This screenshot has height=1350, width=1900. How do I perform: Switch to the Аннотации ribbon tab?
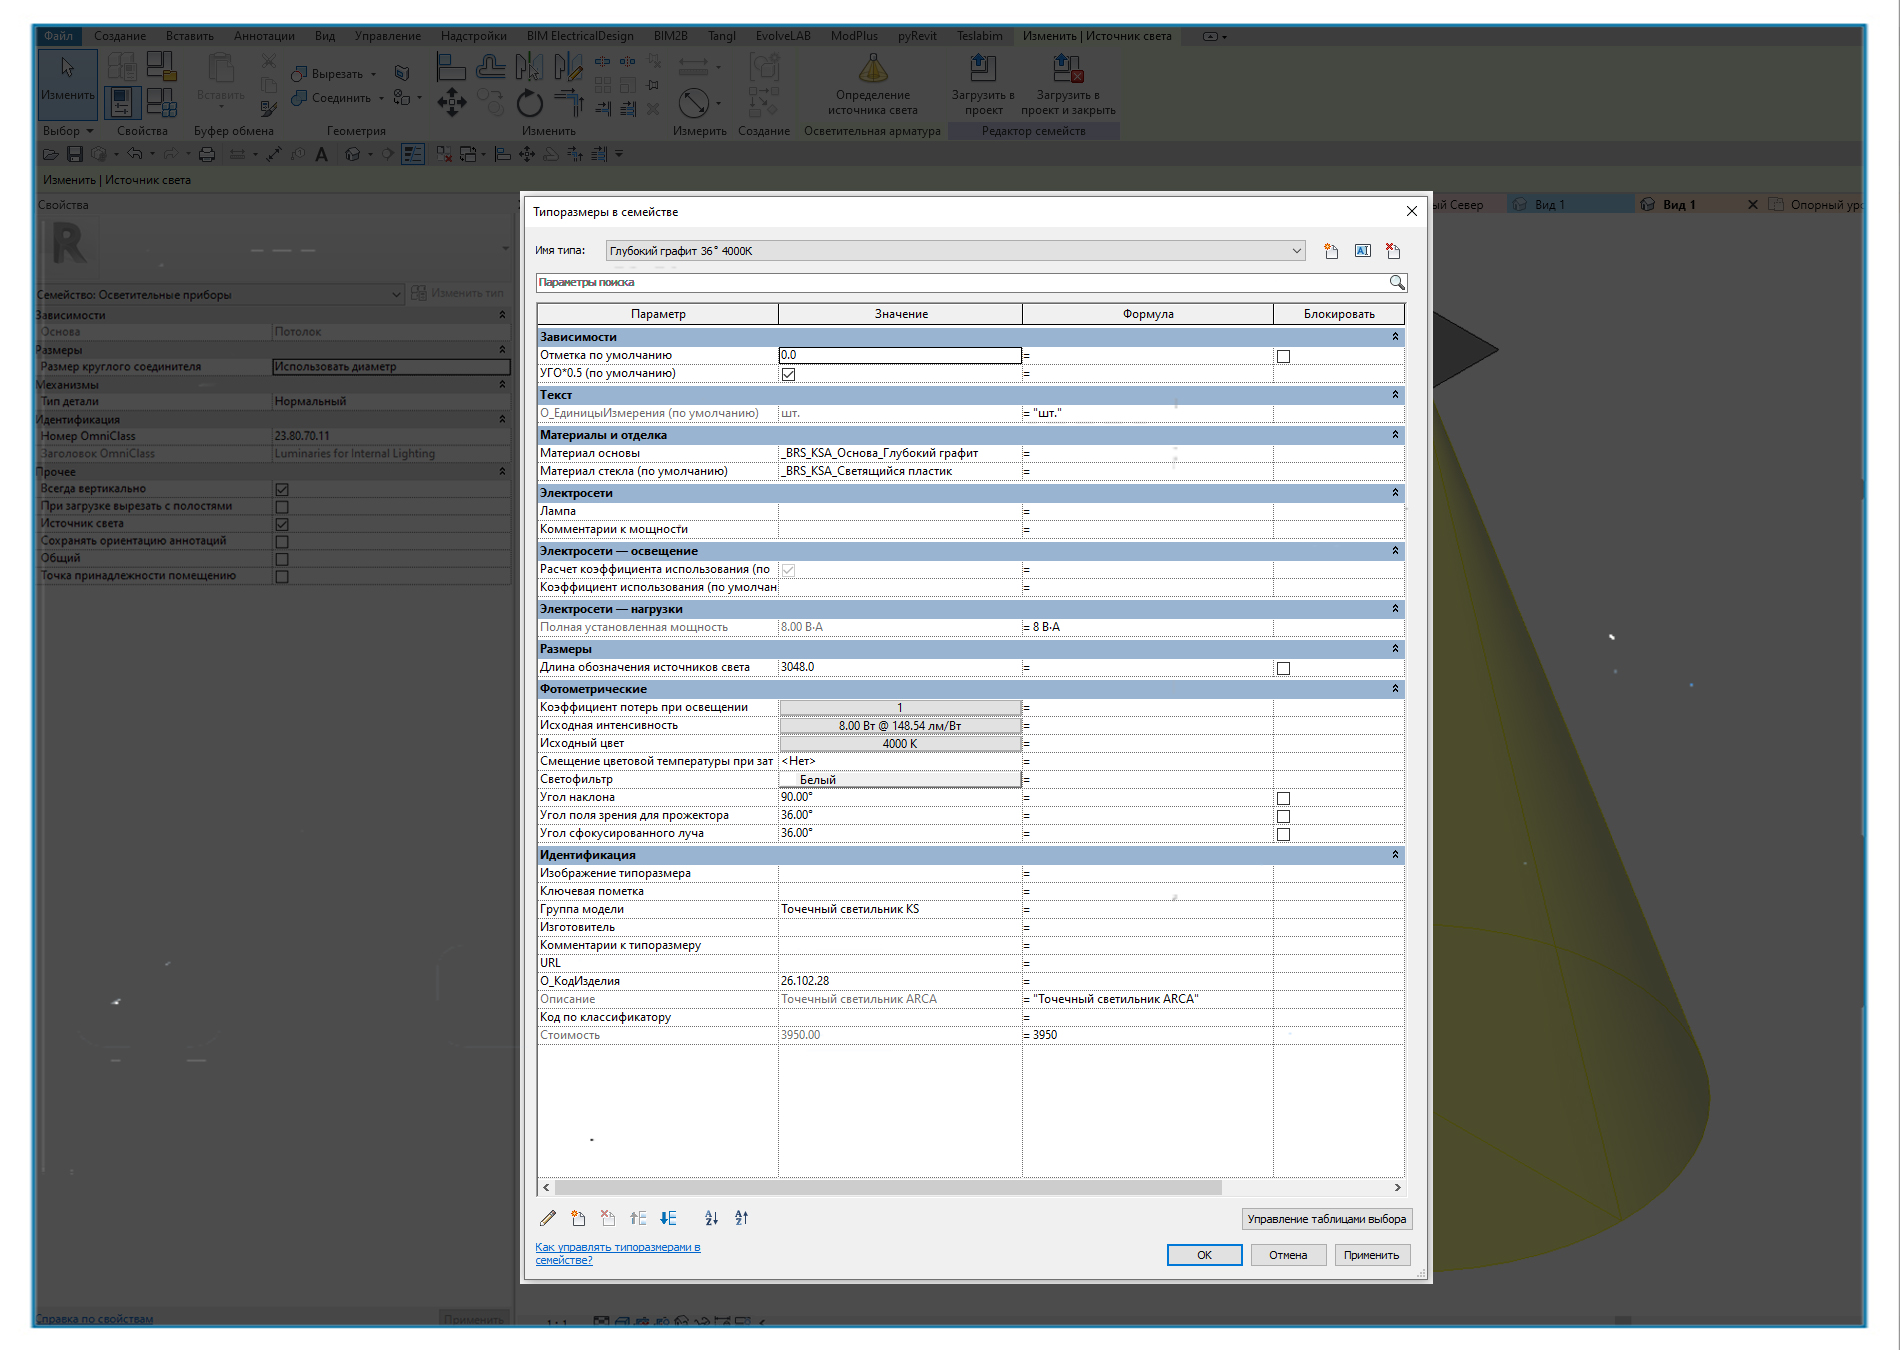pos(264,36)
